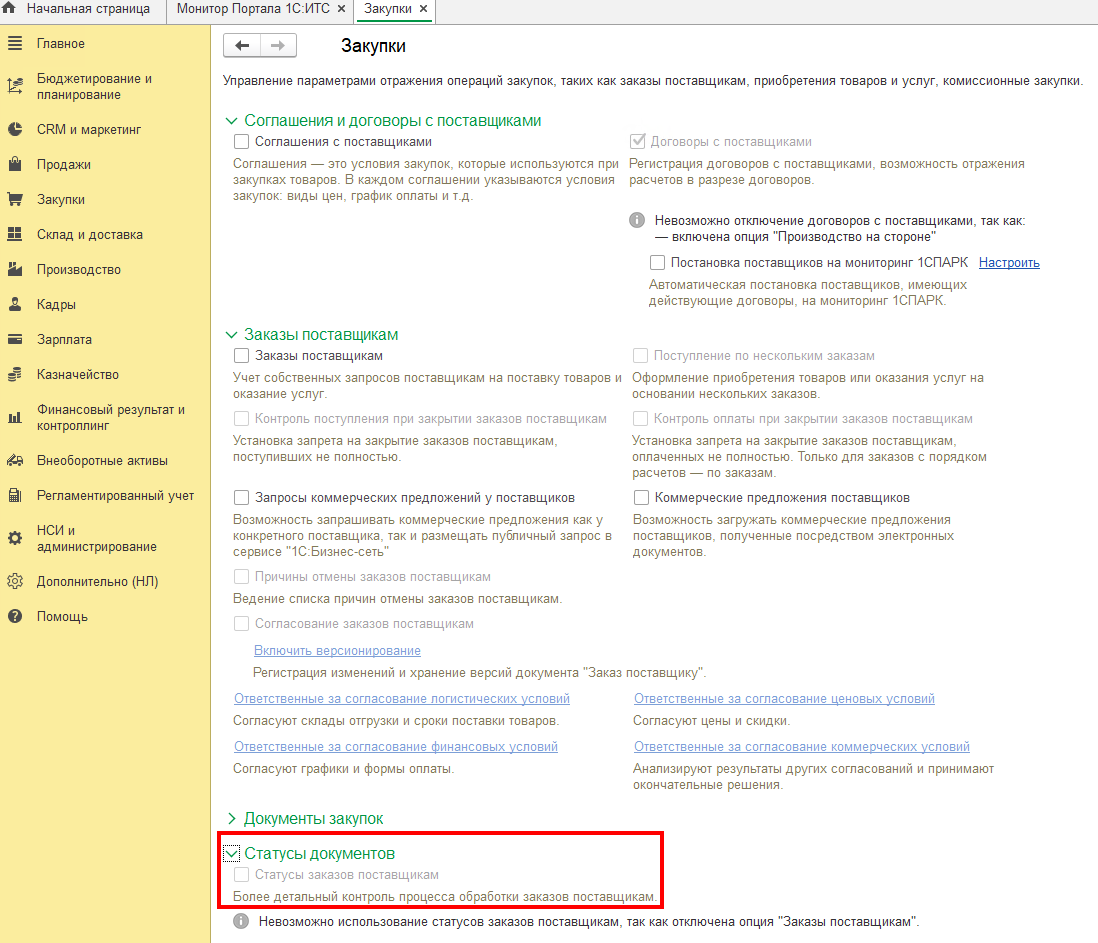Select the Закупки tab
1098x943 pixels.
click(387, 9)
